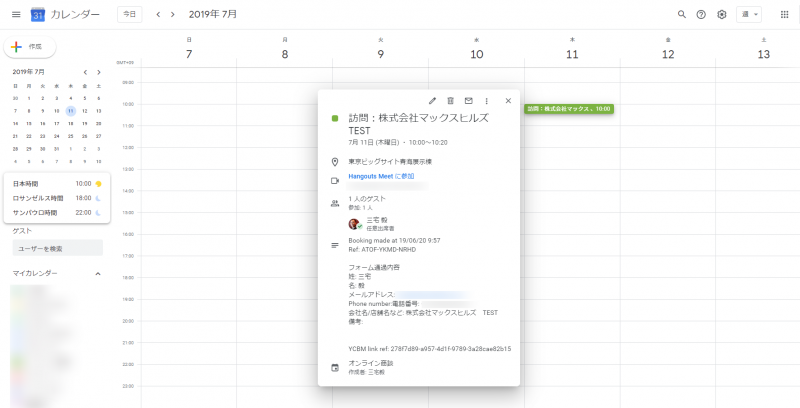
Task: Open the search magnifier icon
Action: click(x=682, y=15)
